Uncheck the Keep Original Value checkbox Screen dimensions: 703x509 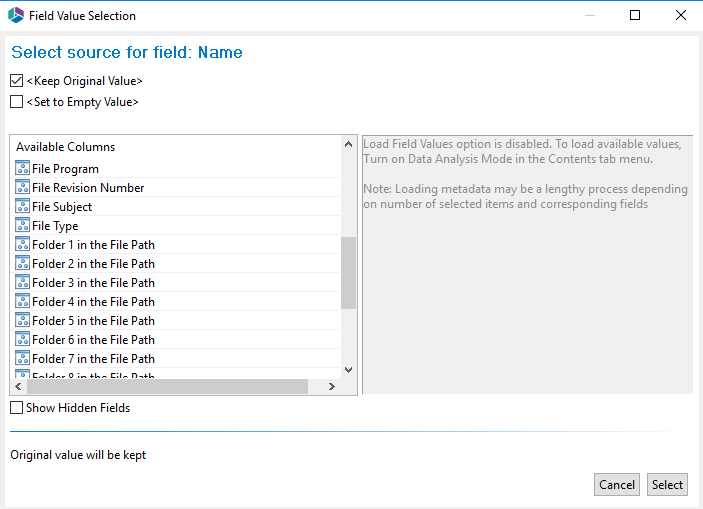(17, 81)
